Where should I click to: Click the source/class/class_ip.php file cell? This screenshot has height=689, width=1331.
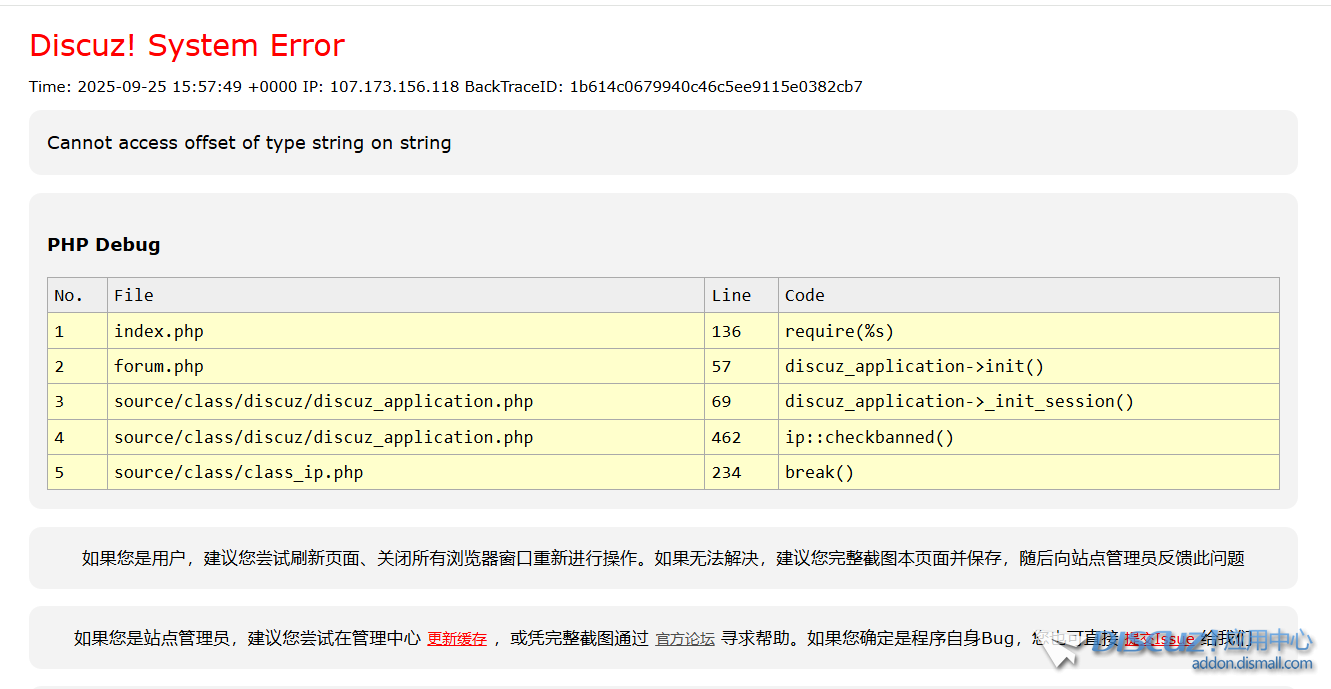click(406, 472)
